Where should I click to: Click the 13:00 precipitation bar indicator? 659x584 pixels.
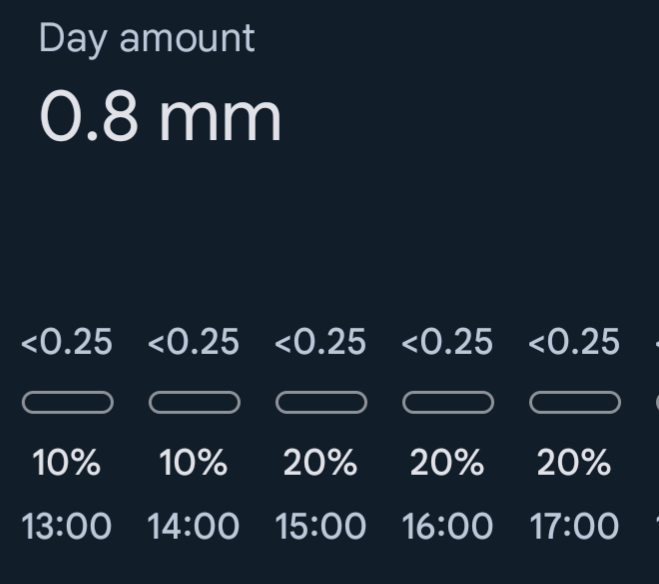point(67,402)
